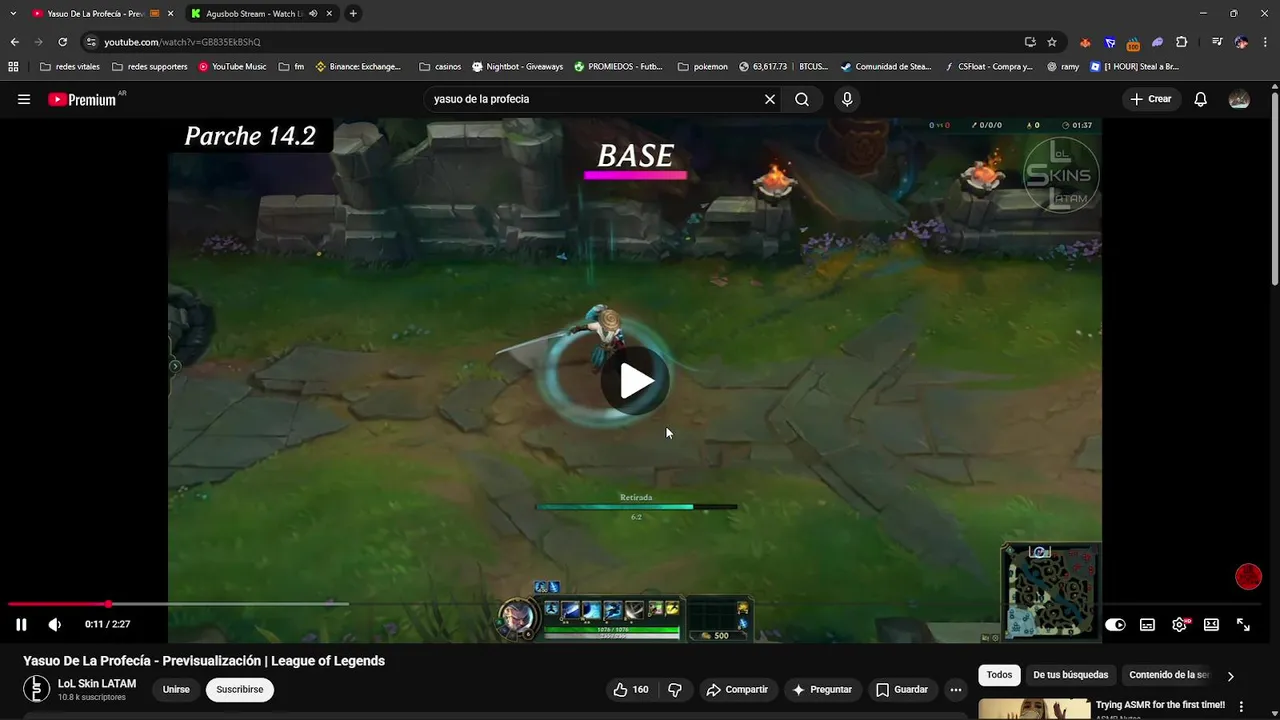Open the media control button in toolbar
Screen dimensions: 1280x720
(x=1217, y=42)
